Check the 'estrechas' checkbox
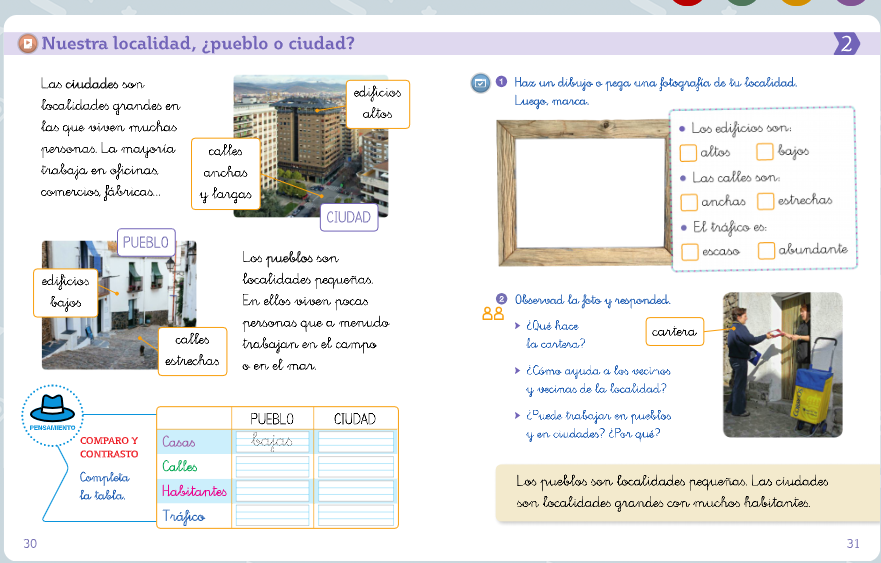This screenshot has width=881, height=563. [766, 201]
